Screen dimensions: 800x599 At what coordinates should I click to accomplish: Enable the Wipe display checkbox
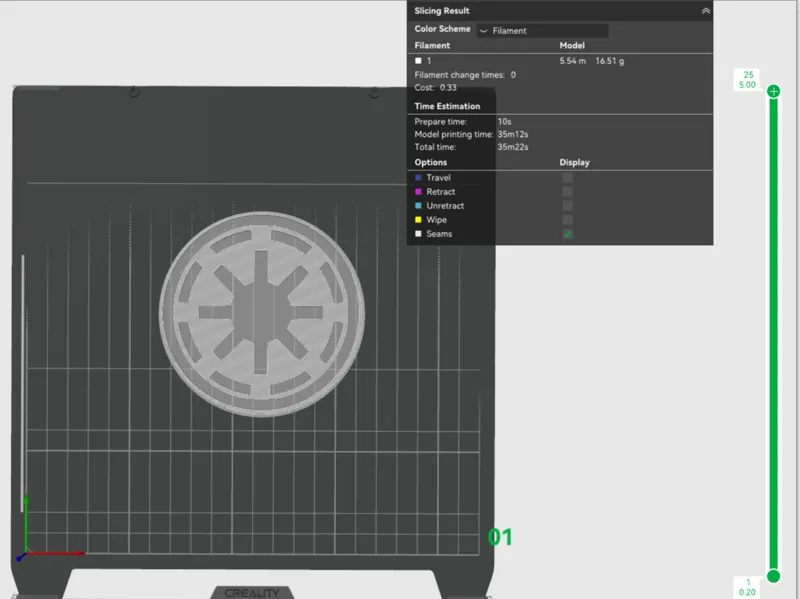coord(567,220)
